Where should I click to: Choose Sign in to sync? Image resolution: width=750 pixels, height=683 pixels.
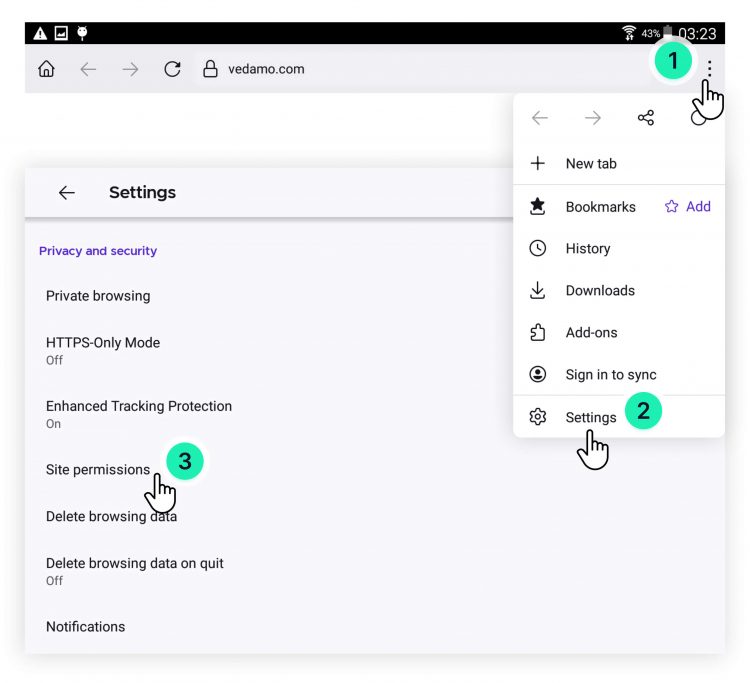point(610,375)
